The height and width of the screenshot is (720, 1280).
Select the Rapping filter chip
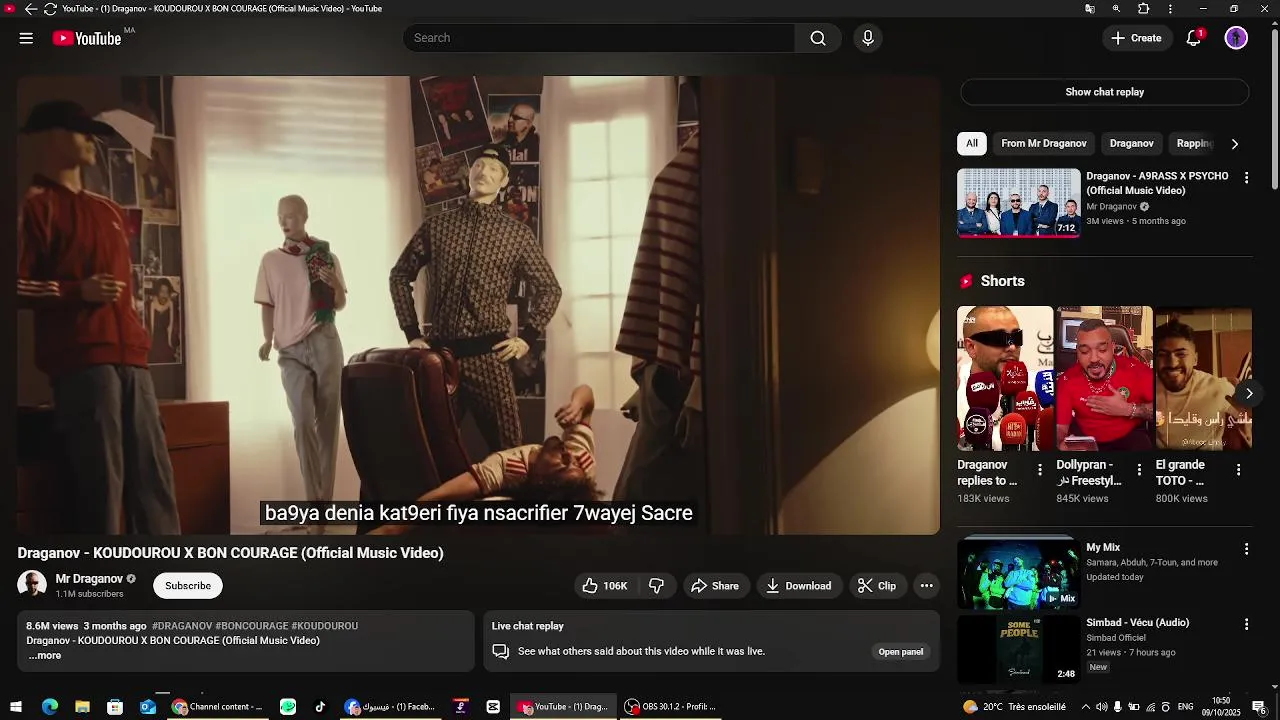[x=1194, y=144]
